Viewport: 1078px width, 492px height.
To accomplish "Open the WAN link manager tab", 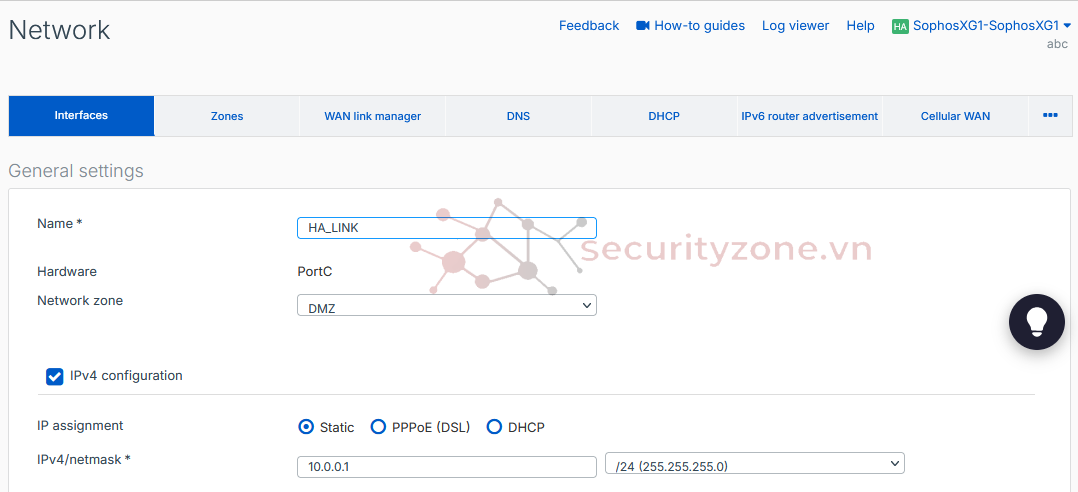I will 372,116.
